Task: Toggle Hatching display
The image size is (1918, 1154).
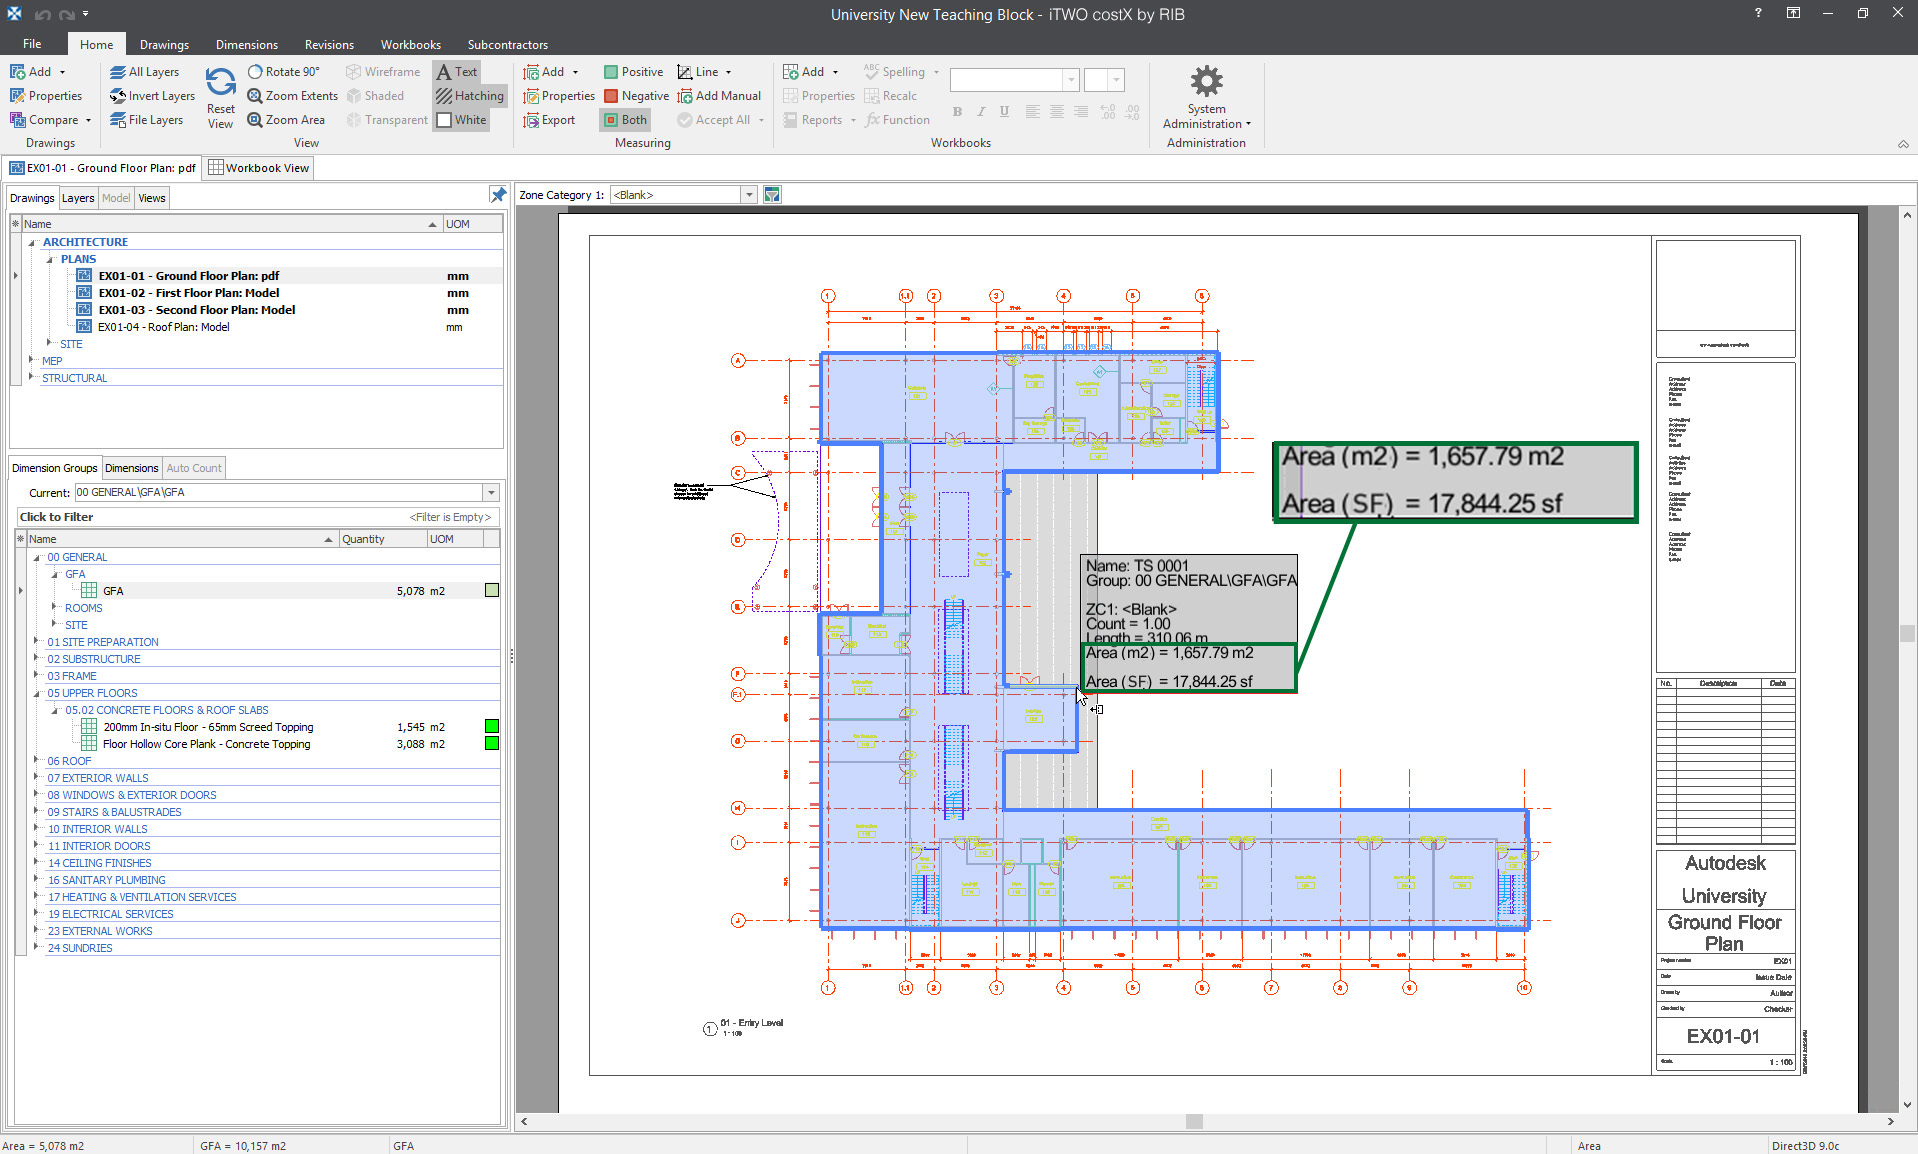Action: coord(470,96)
